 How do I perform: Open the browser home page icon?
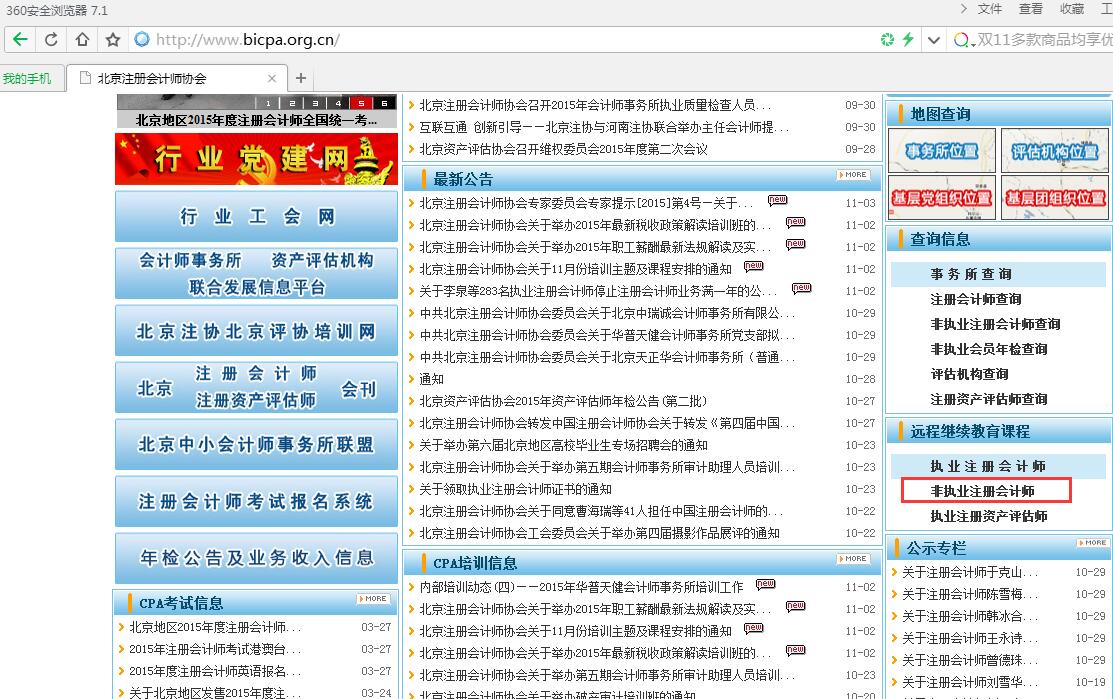[x=82, y=40]
